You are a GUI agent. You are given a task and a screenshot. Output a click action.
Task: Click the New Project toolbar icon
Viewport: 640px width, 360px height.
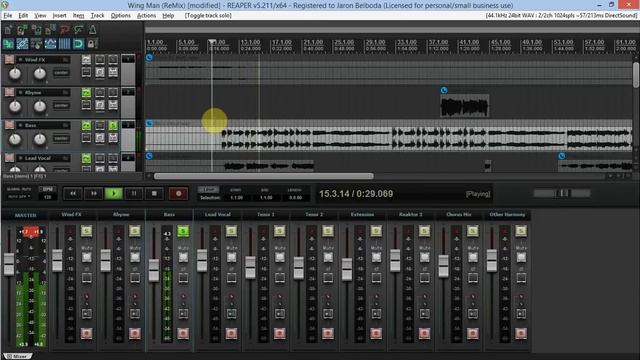(x=8, y=29)
